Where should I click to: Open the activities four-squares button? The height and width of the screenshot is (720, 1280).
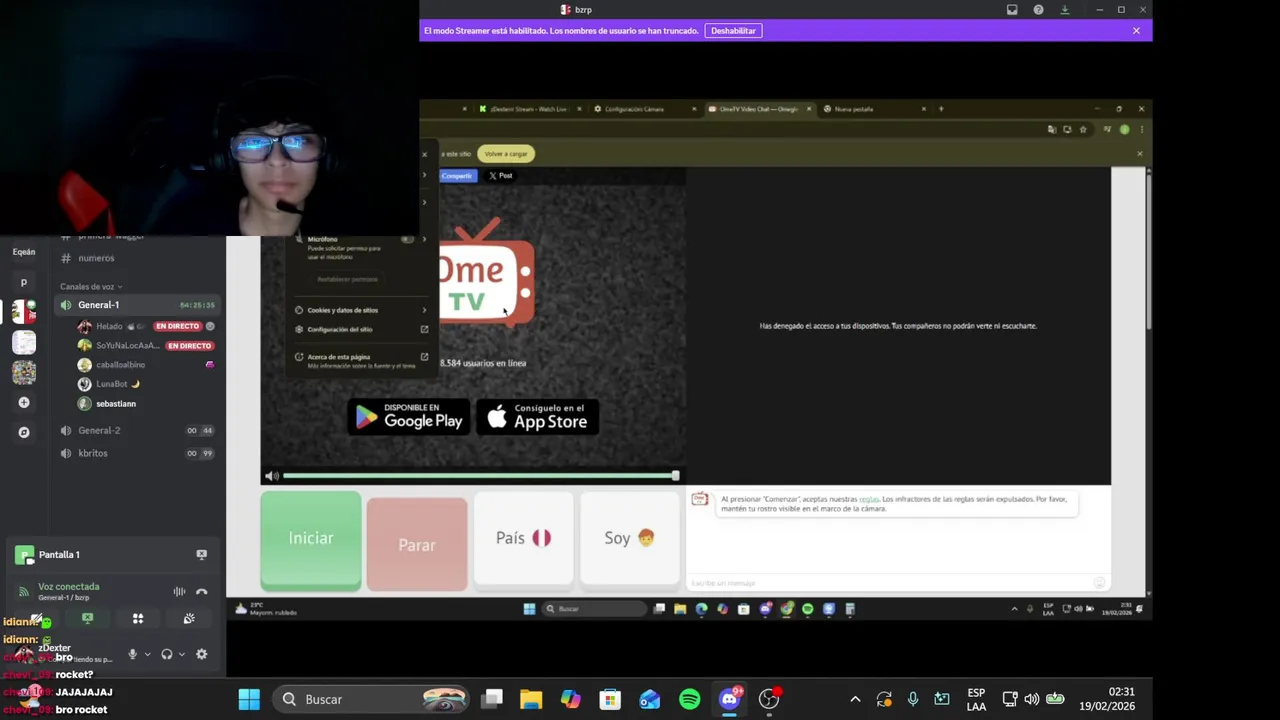tap(138, 619)
